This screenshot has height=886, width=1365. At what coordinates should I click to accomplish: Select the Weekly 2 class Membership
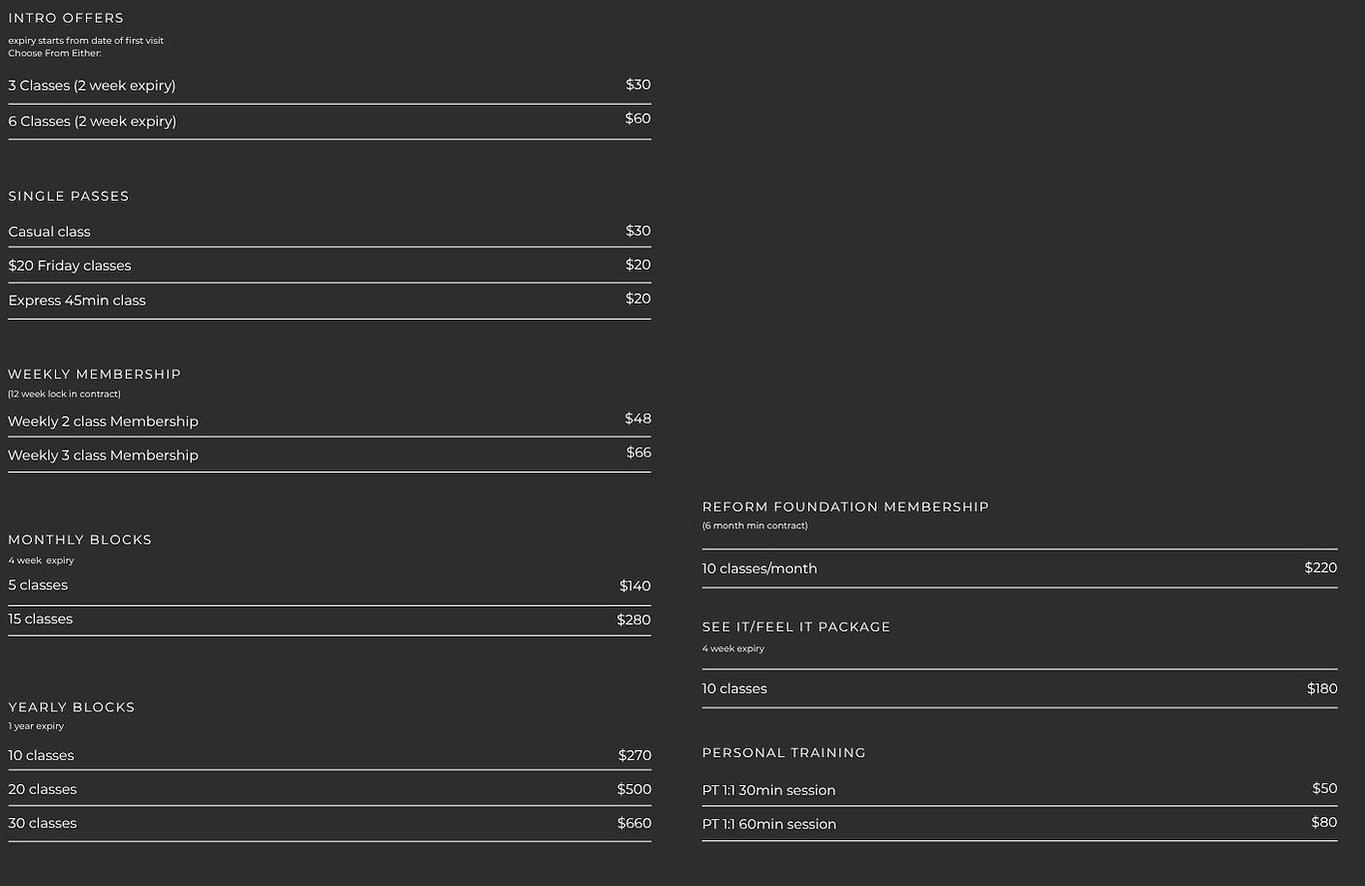[329, 421]
